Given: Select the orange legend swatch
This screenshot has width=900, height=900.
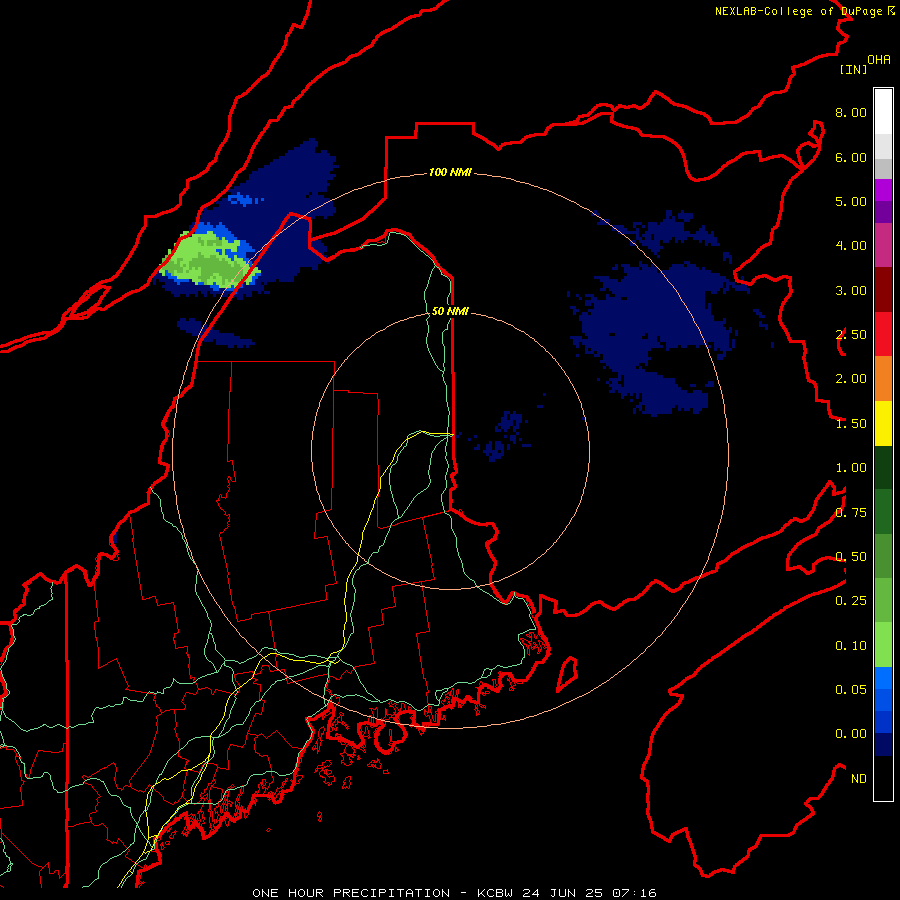Looking at the screenshot, I should coord(883,379).
